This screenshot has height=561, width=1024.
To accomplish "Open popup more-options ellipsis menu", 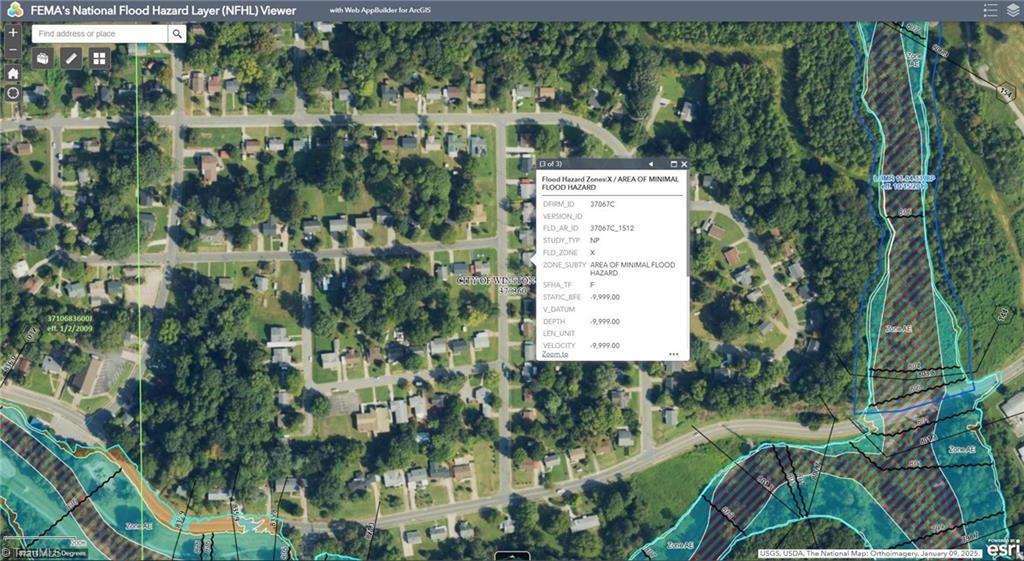I will coord(673,354).
